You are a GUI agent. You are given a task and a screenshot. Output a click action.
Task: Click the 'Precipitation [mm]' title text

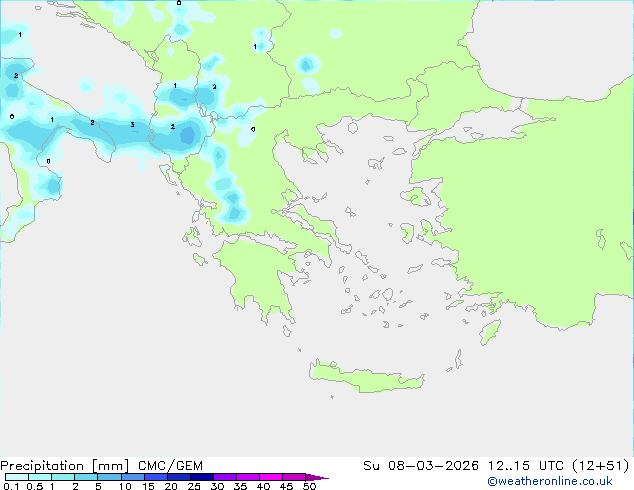point(64,466)
